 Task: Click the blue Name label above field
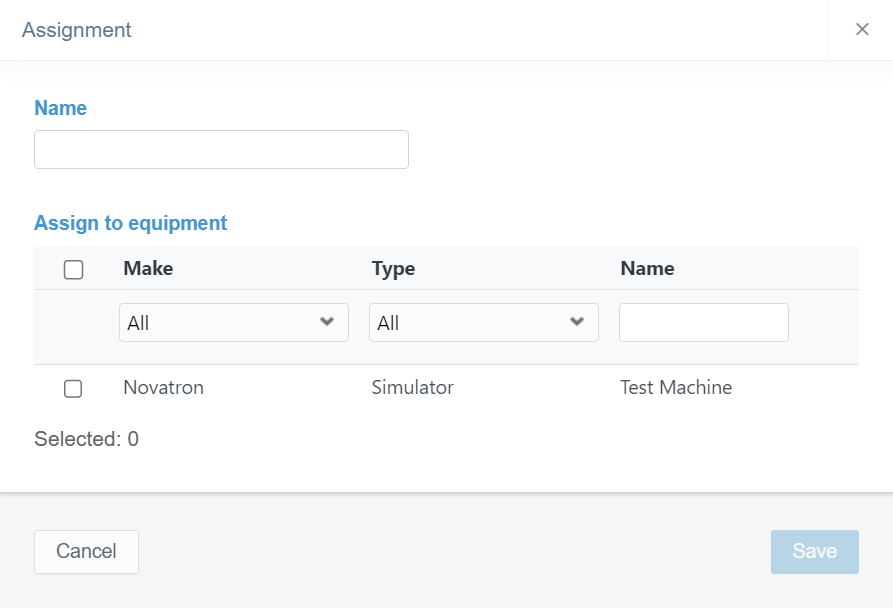click(60, 108)
